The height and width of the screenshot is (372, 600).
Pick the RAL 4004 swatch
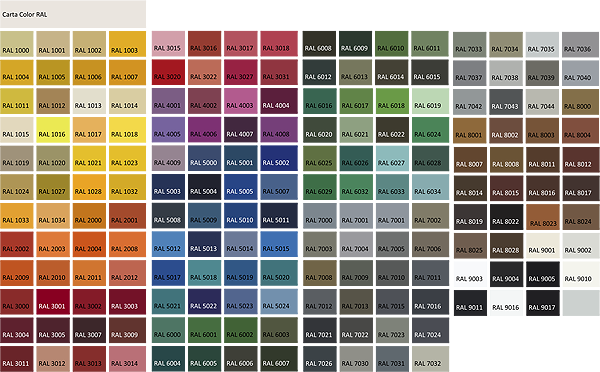279,101
